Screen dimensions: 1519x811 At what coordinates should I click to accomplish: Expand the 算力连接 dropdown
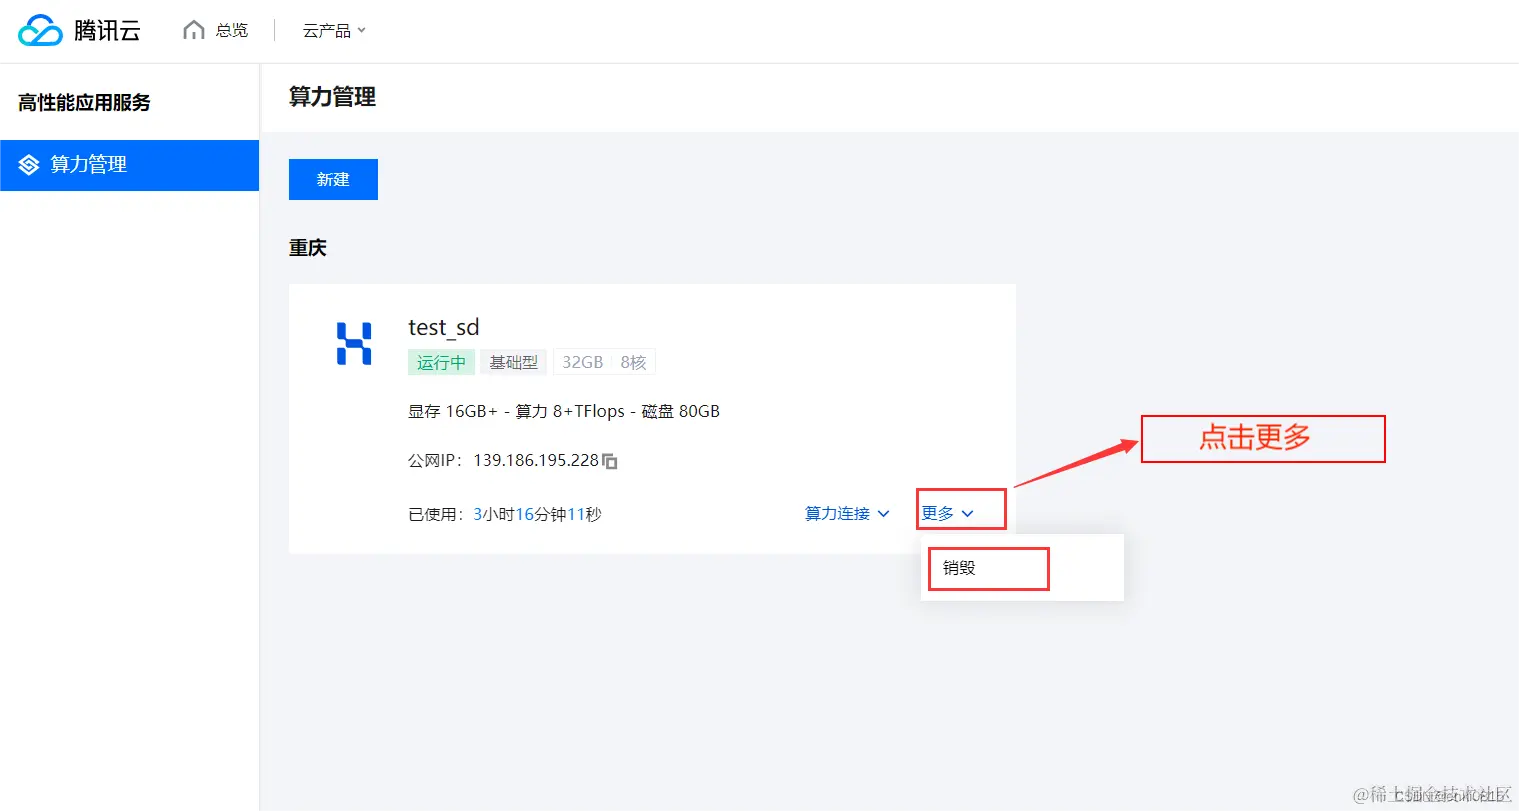pos(847,513)
